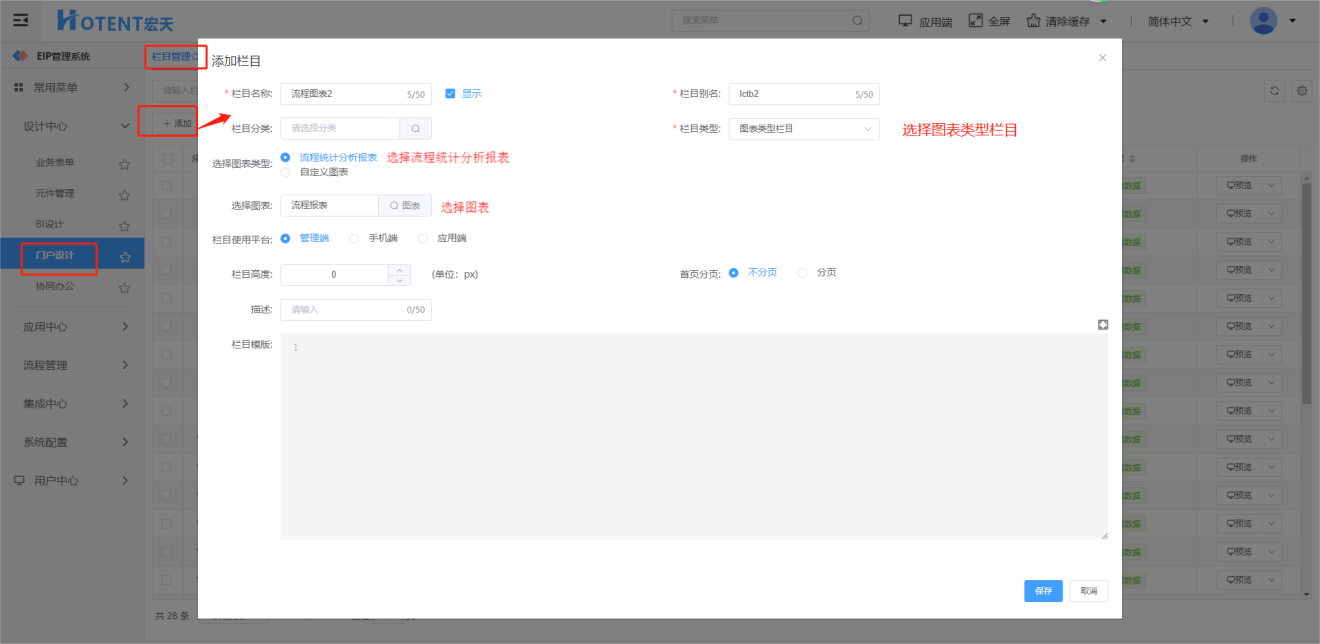
Task: Toggle the 显示 checkbox
Action: tap(450, 93)
